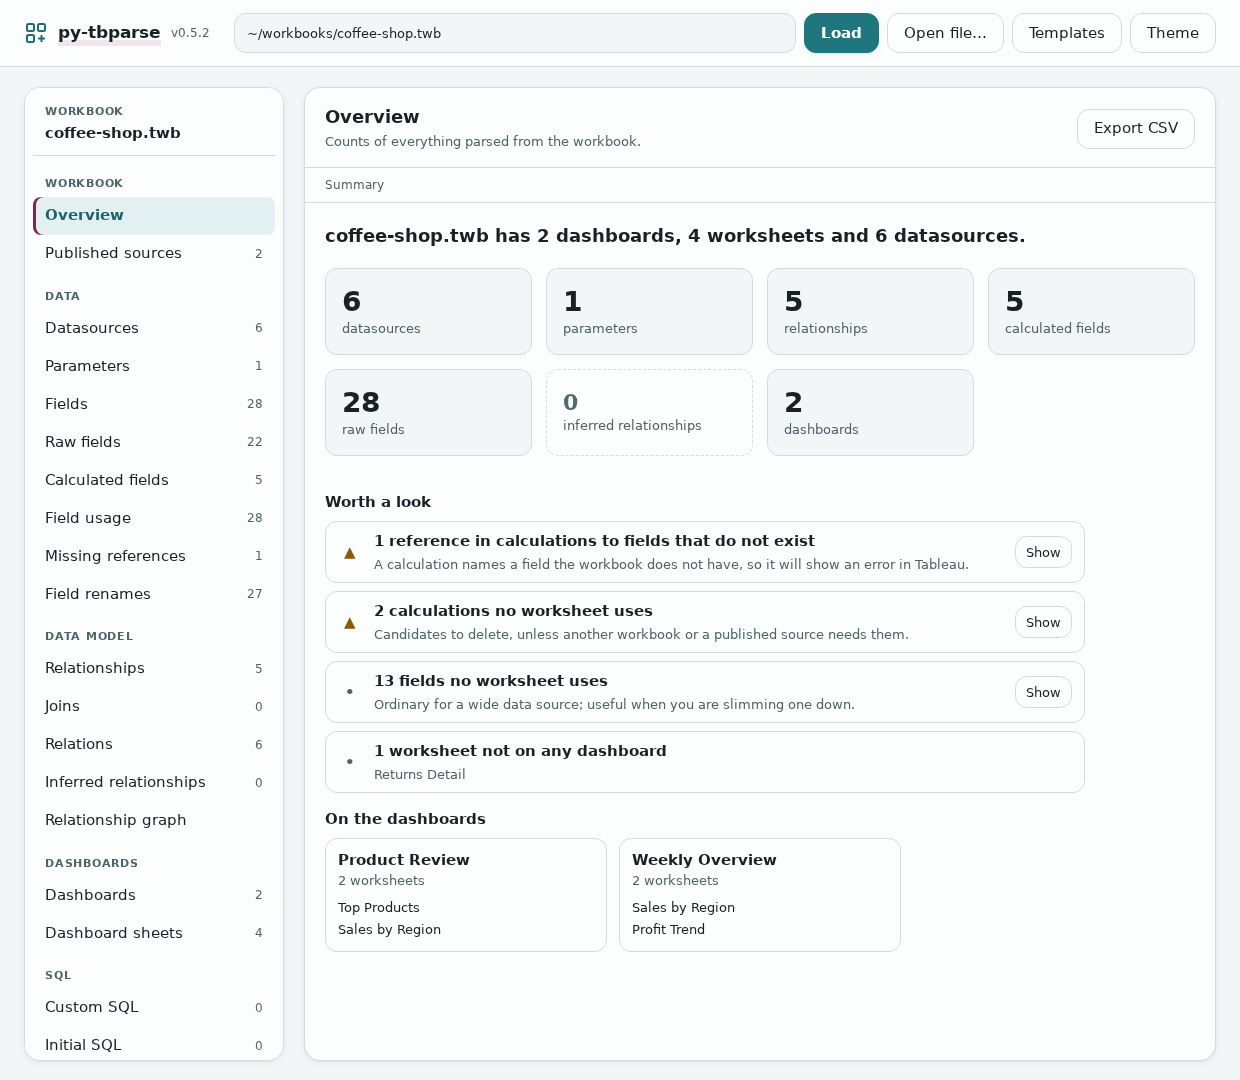Screen dimensions: 1240x1080
Task: Go to Field renames
Action: (154, 595)
